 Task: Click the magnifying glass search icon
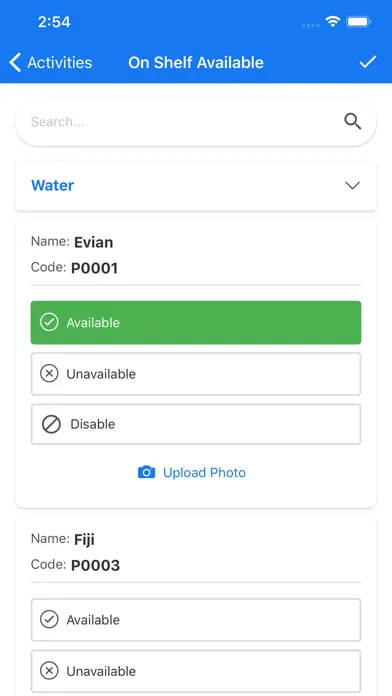point(352,121)
